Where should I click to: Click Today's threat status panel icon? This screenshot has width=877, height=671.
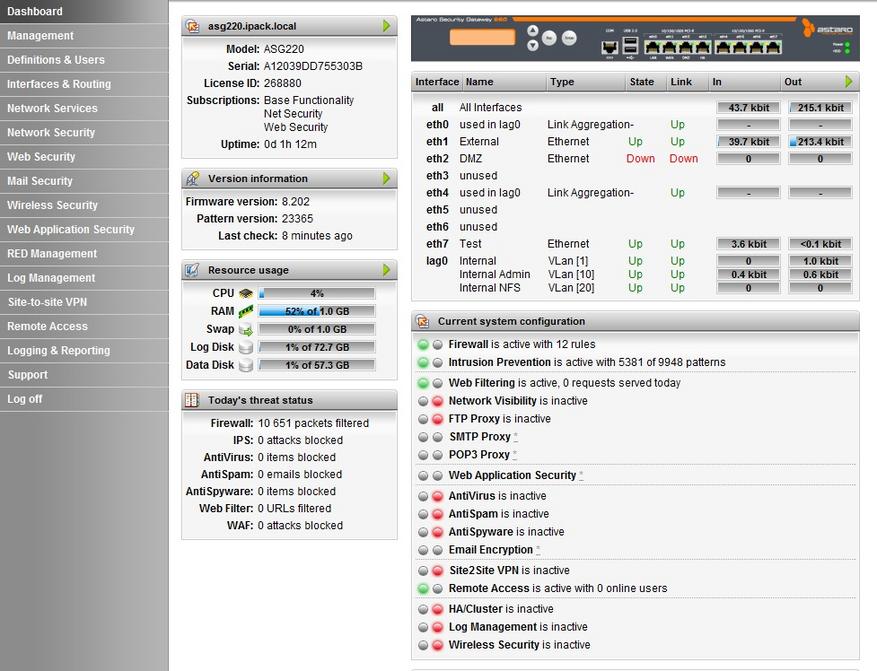click(x=192, y=400)
